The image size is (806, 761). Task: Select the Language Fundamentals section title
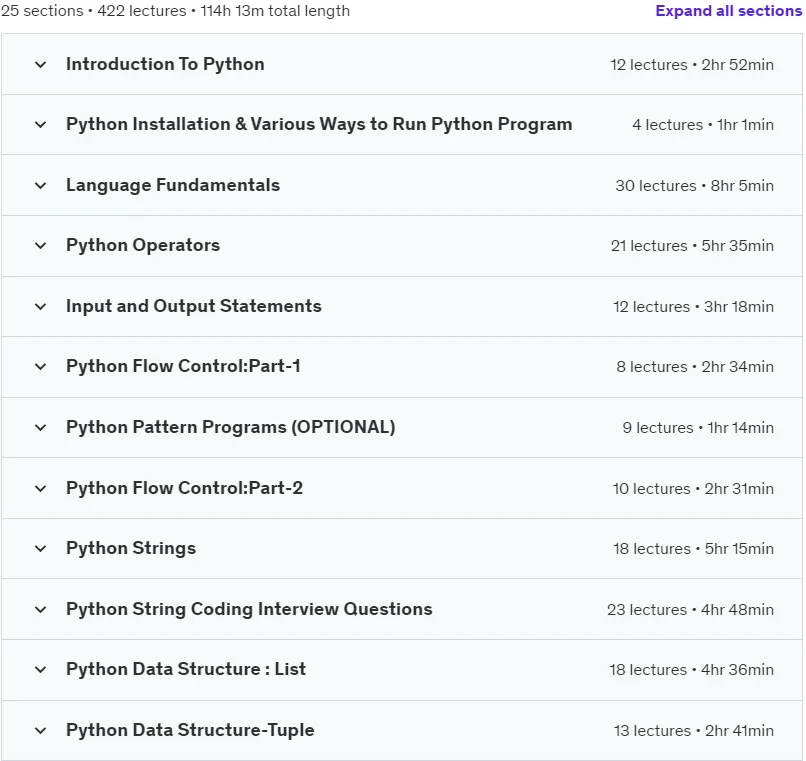click(x=173, y=185)
